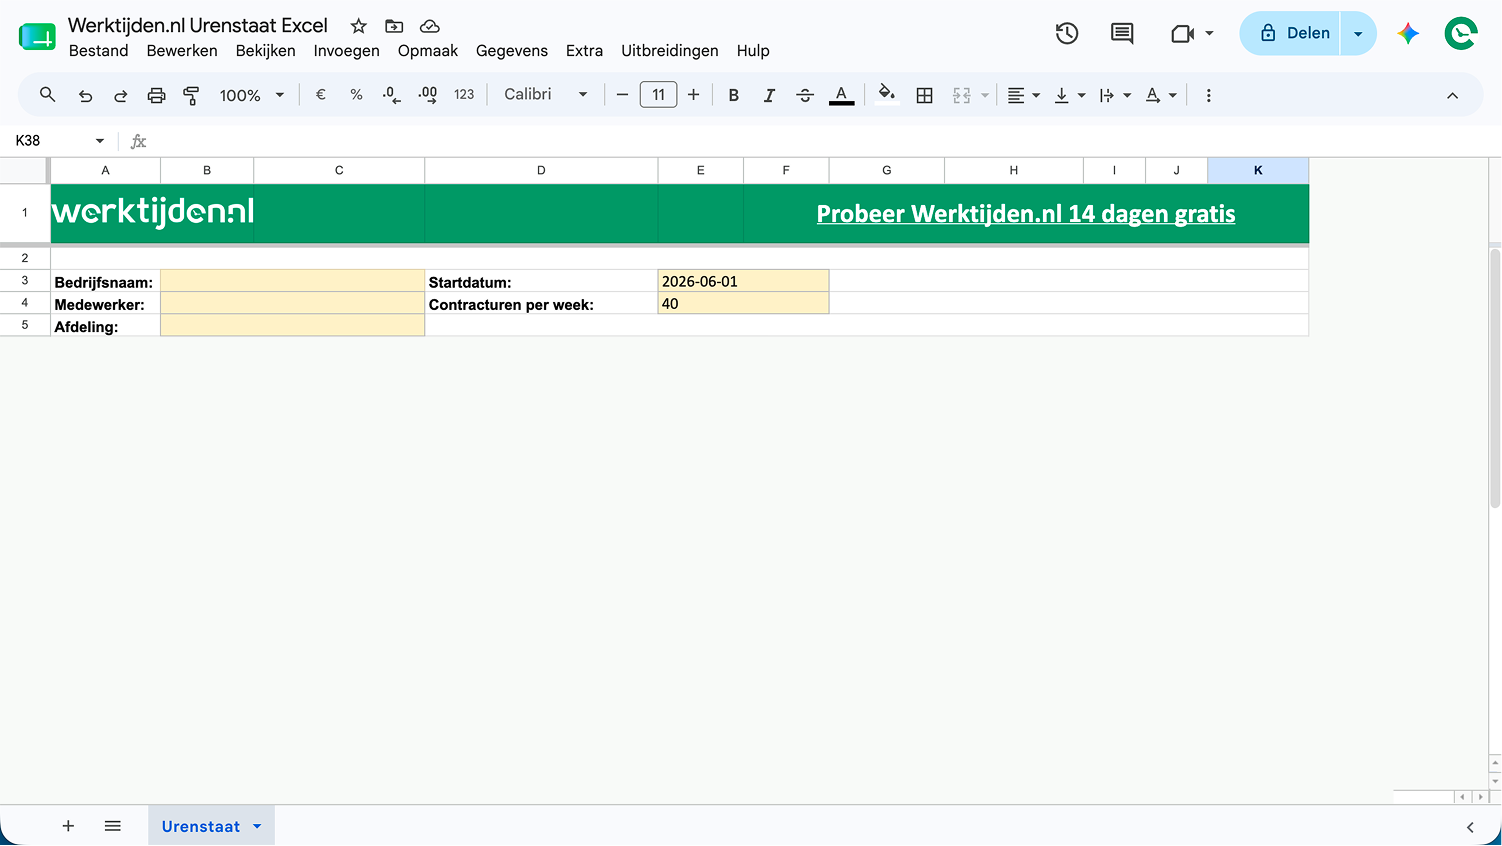Open the zoom 100% dropdown
The height and width of the screenshot is (846, 1502).
click(x=252, y=95)
